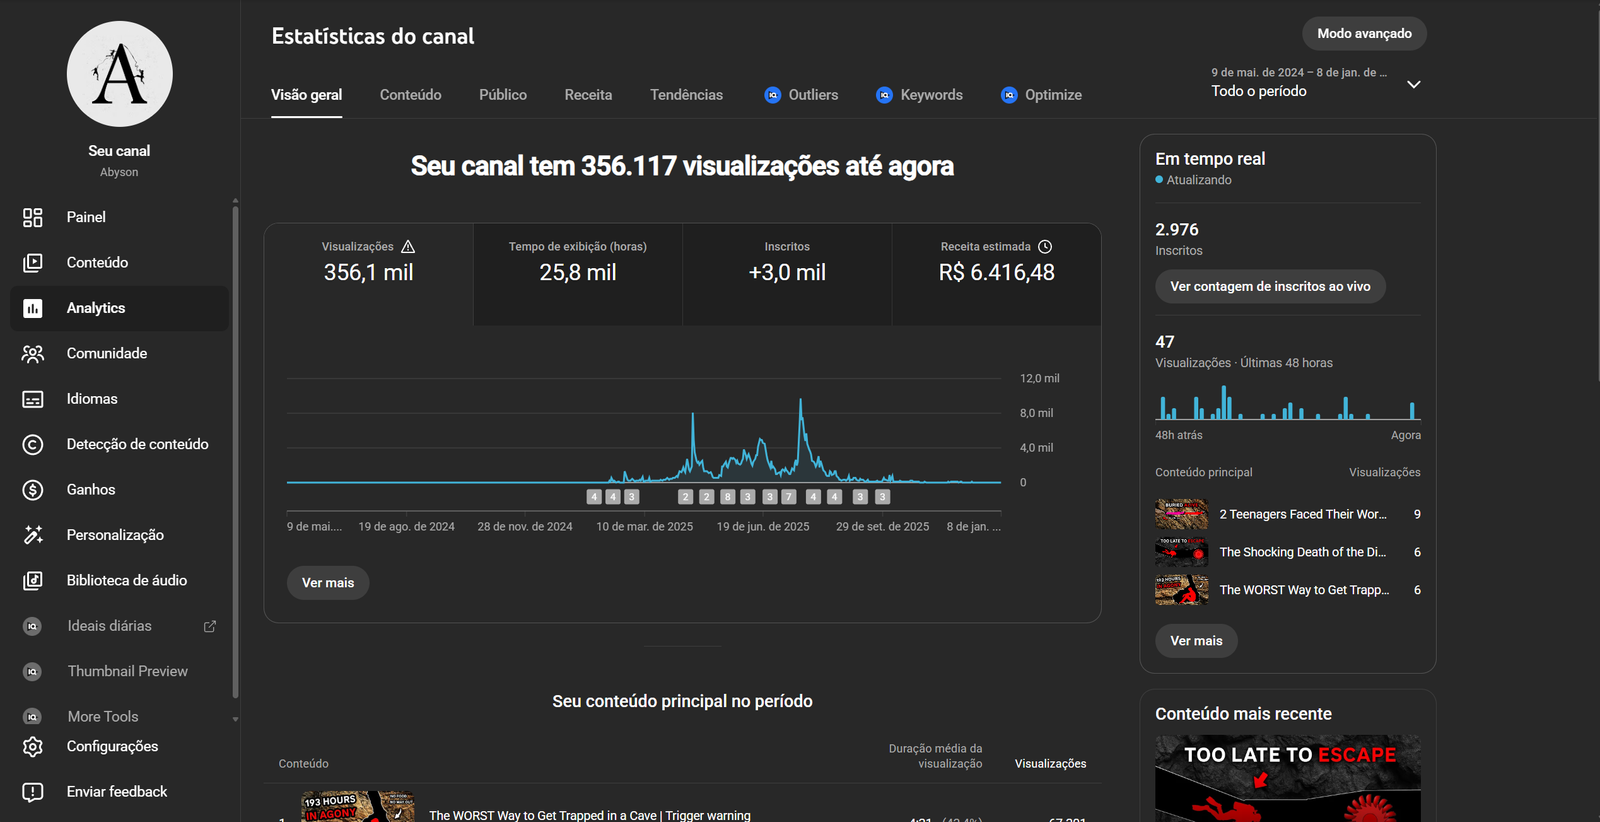Select the Analytics bar chart icon

[x=33, y=308]
